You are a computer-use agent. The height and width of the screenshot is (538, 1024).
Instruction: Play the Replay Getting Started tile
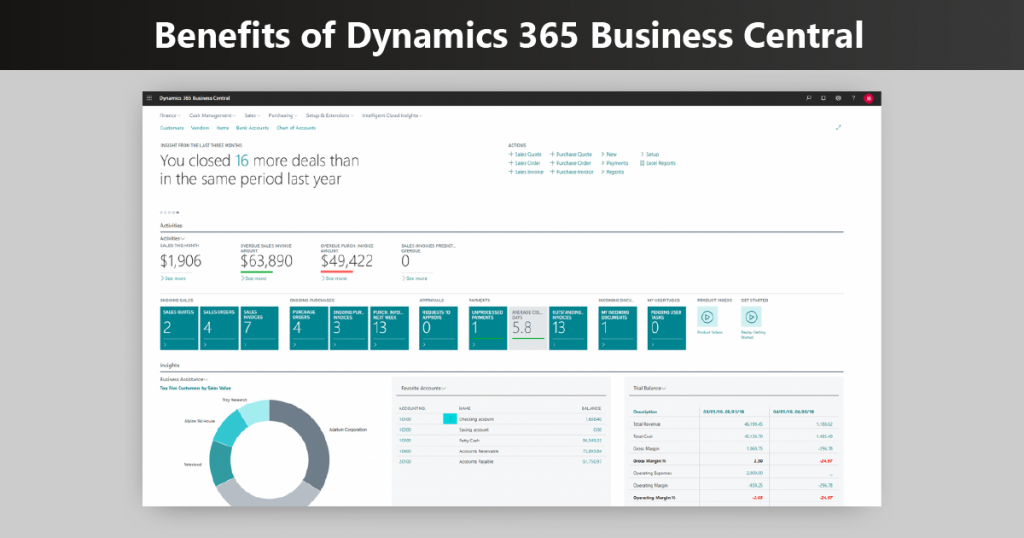[751, 317]
